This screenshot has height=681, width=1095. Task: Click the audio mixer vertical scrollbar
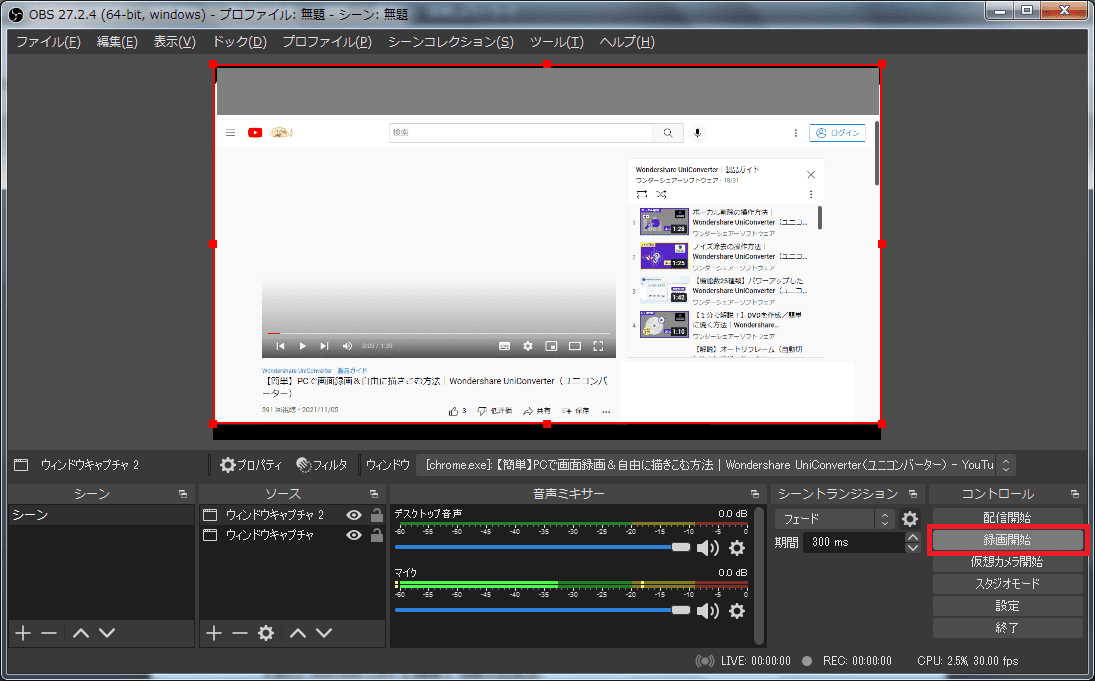click(759, 576)
